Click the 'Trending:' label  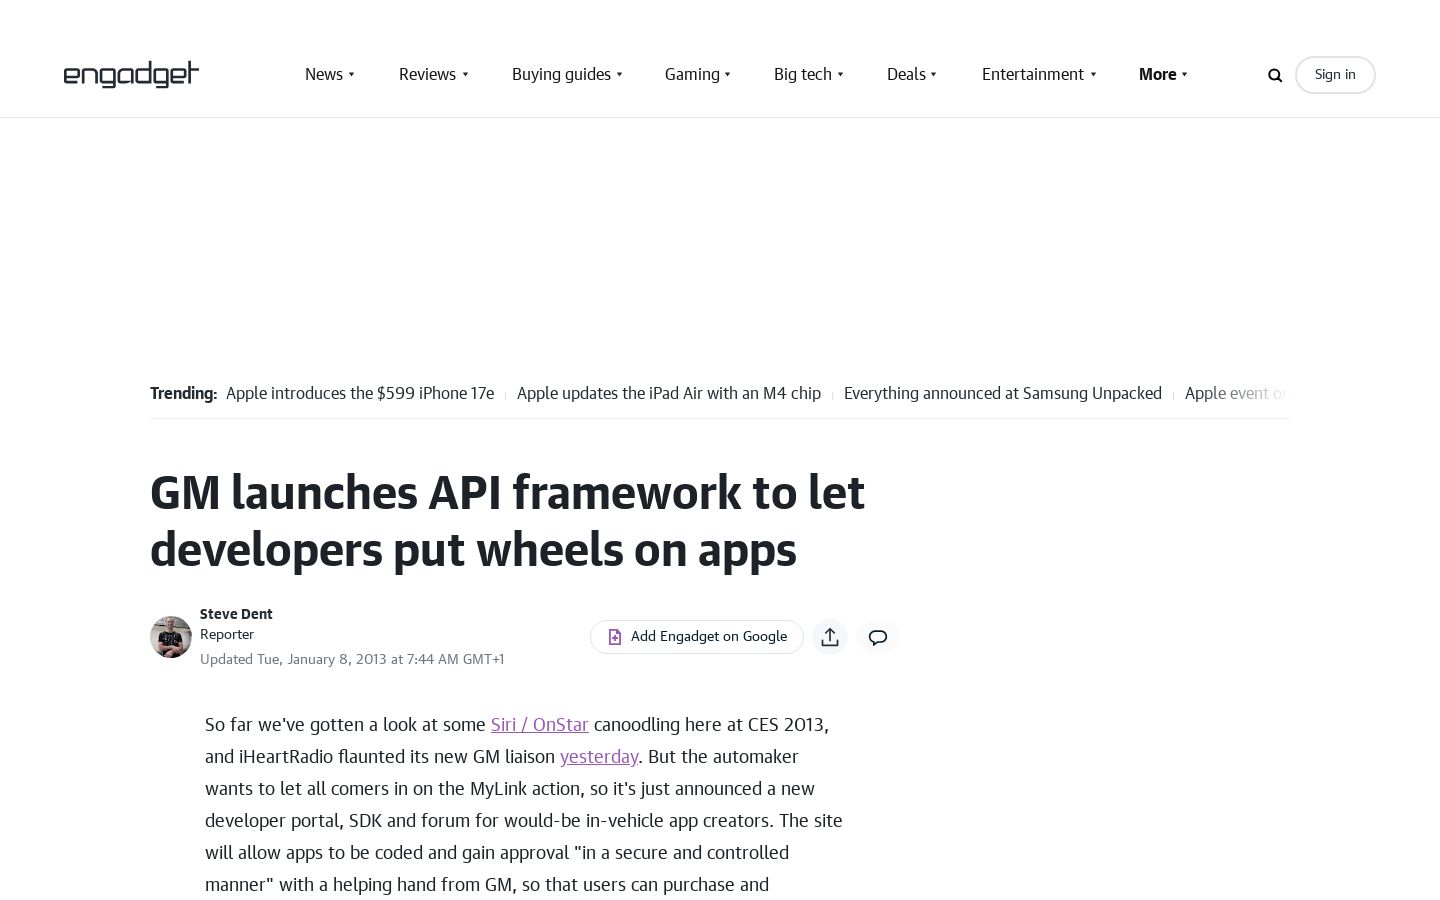183,393
